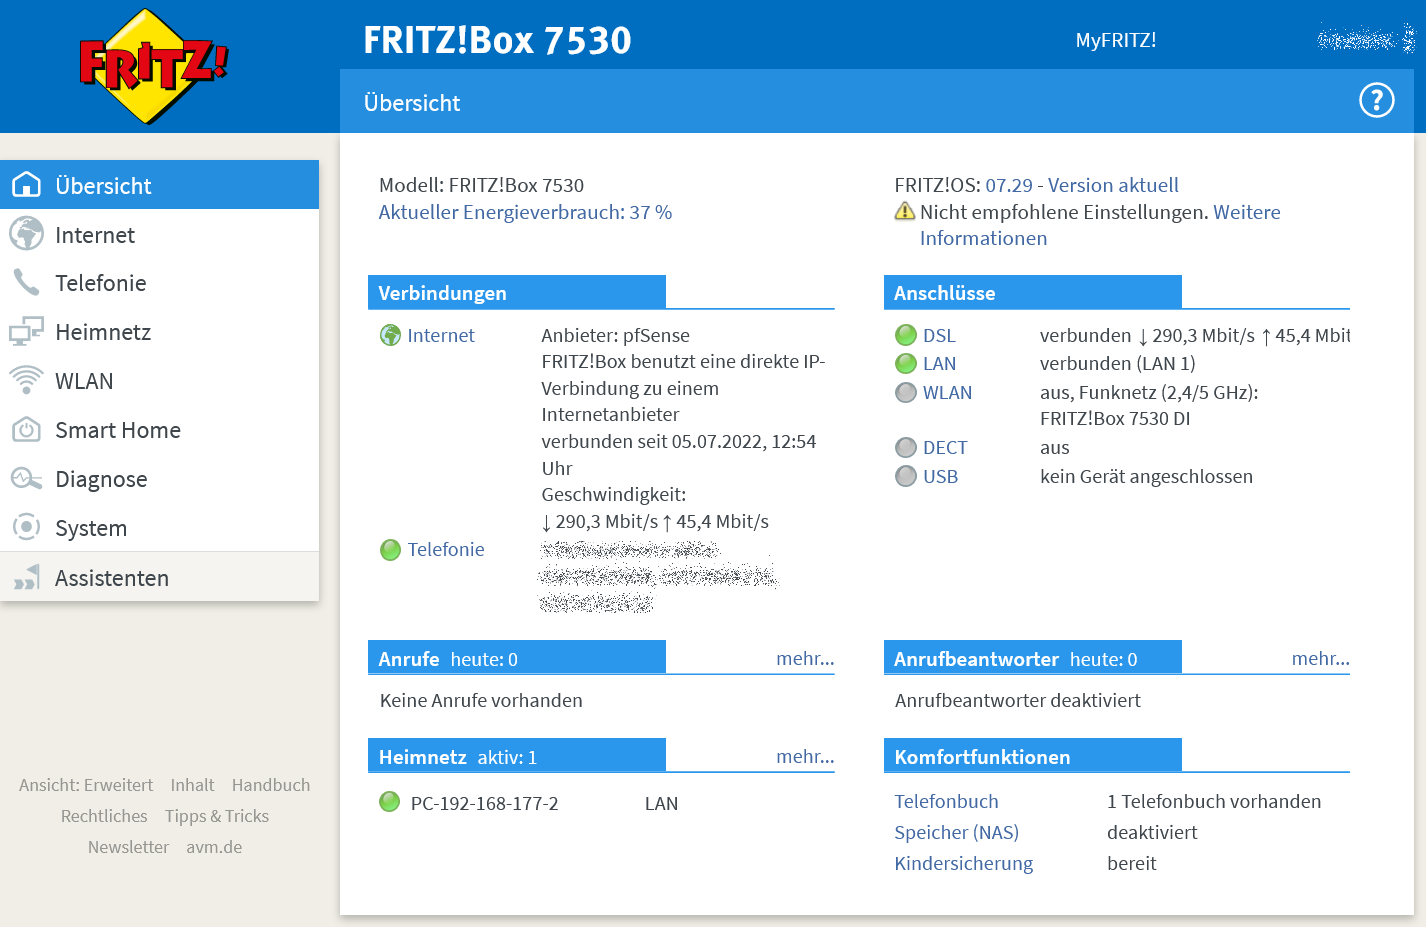Open the Tipps & Tricks footer link
Screen dimensions: 1426x927
click(x=217, y=816)
